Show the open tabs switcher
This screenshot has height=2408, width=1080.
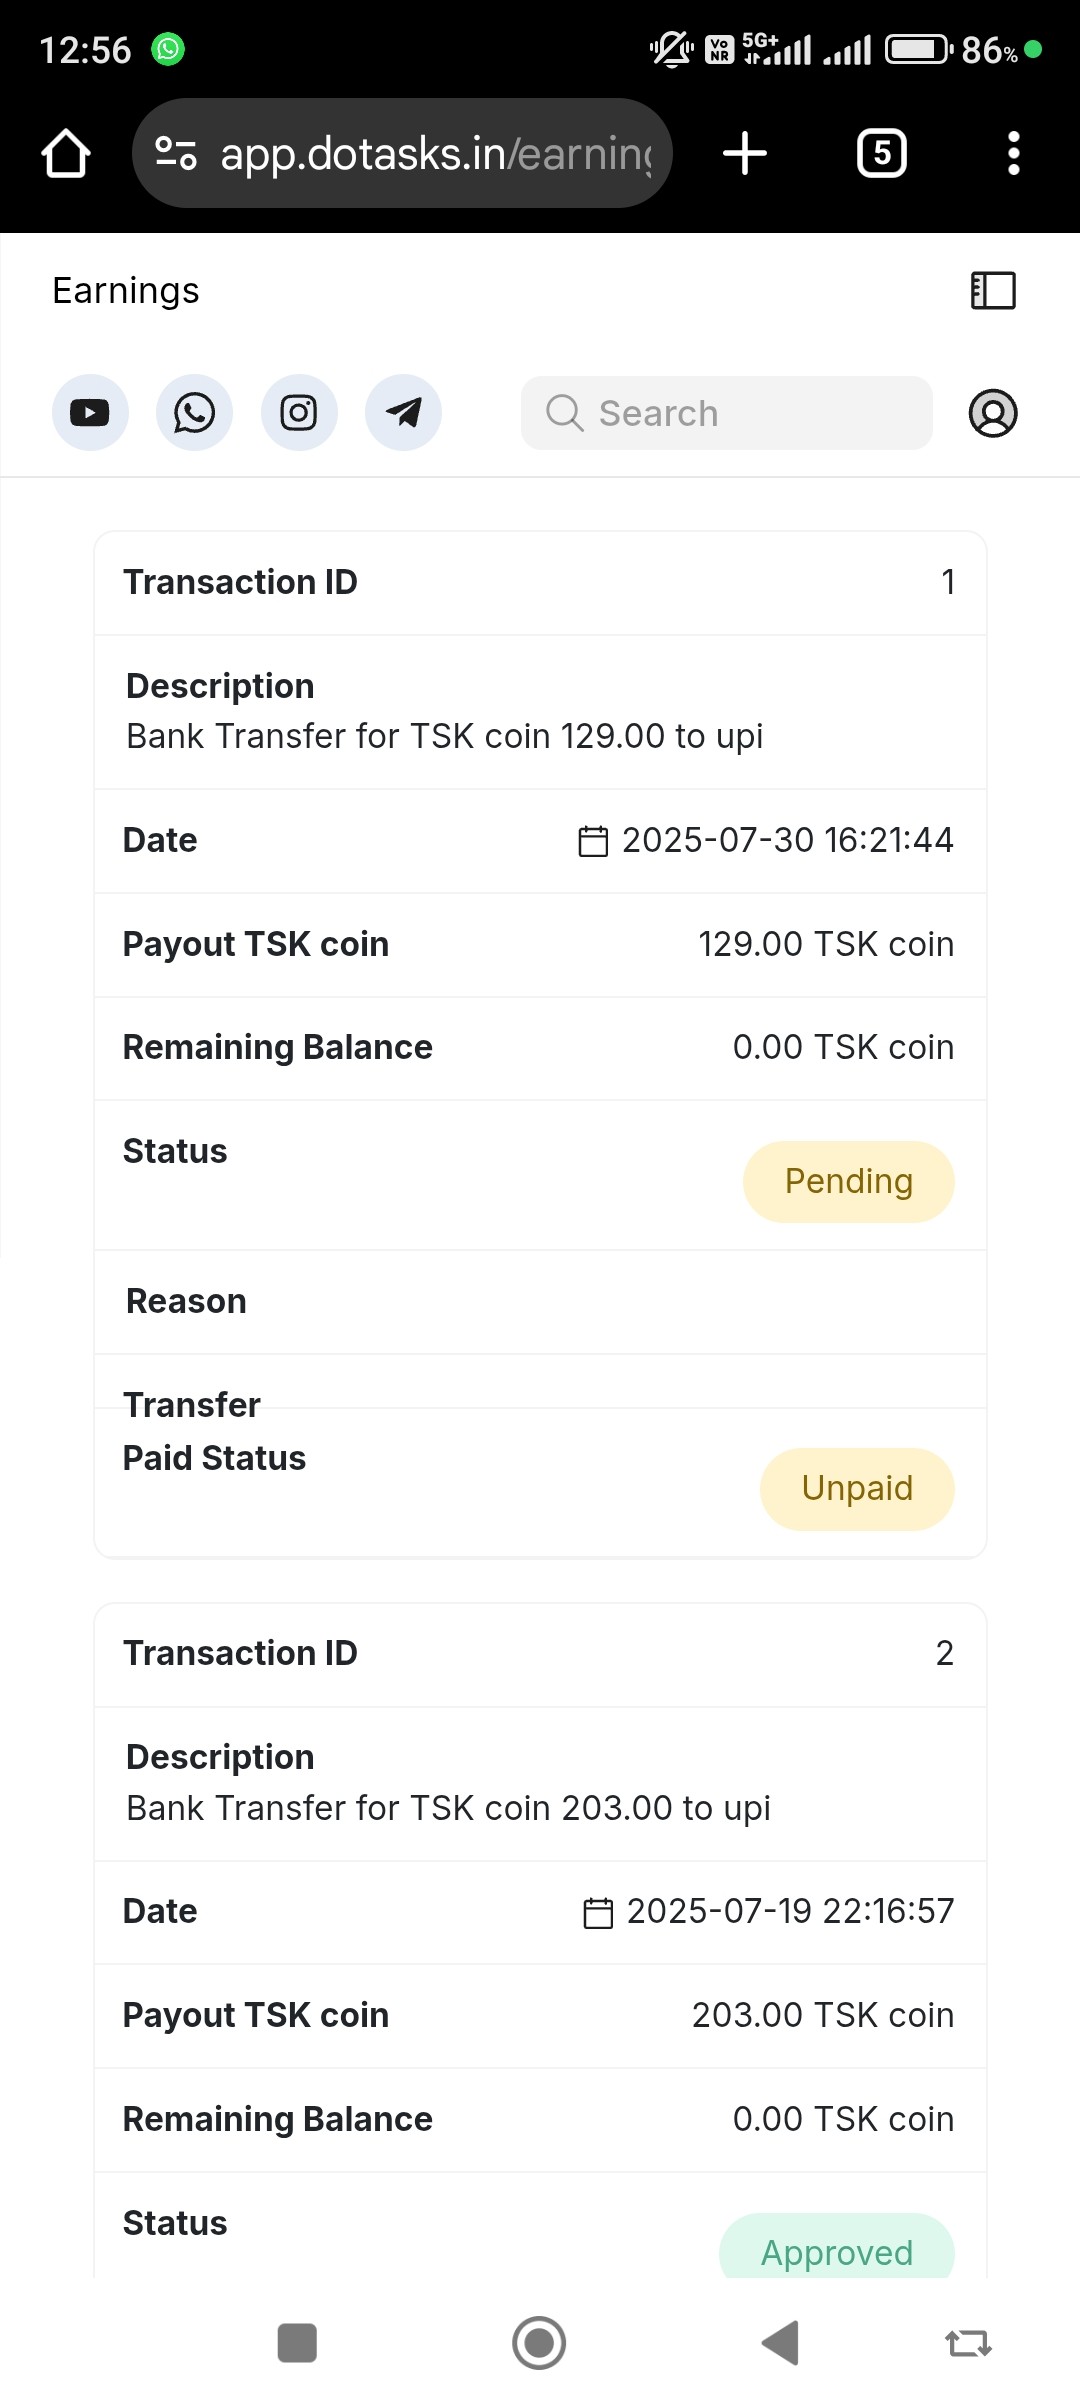click(882, 154)
